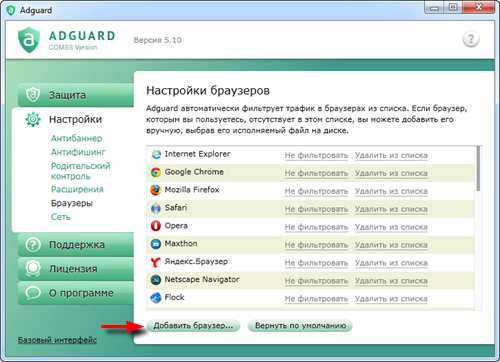Click Удалить из списка for Internet Explorer
This screenshot has width=500, height=362.
pyautogui.click(x=391, y=155)
